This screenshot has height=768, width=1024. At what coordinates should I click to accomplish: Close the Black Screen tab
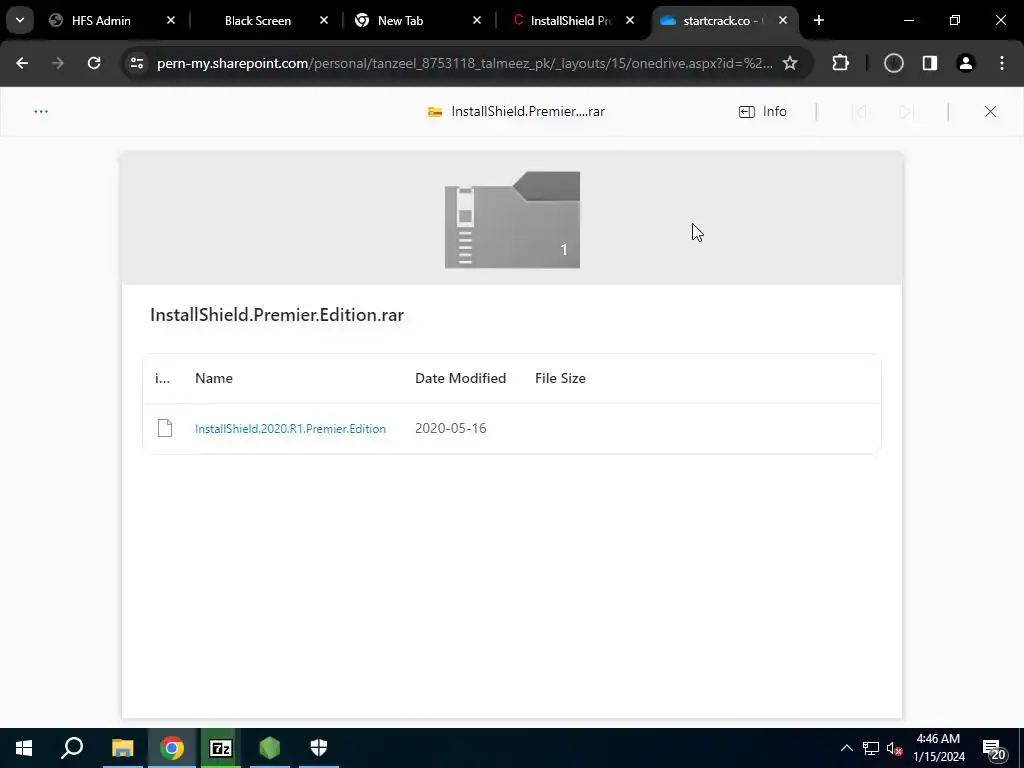pos(324,21)
